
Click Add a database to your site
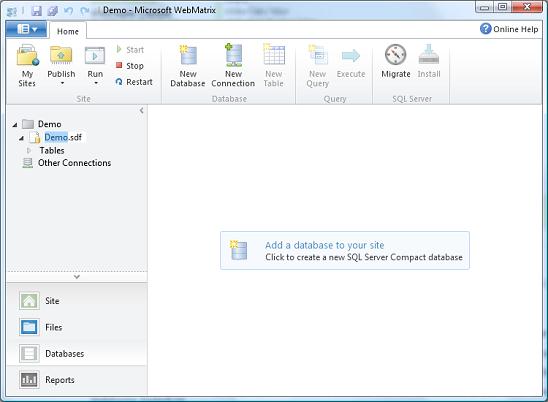(x=345, y=250)
